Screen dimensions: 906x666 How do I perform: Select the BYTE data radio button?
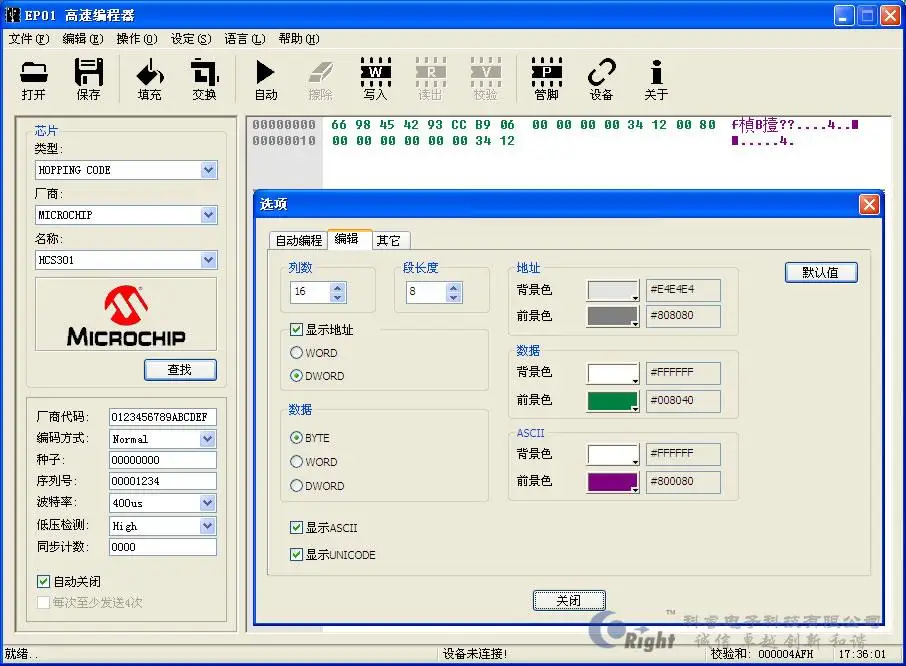pyautogui.click(x=296, y=438)
